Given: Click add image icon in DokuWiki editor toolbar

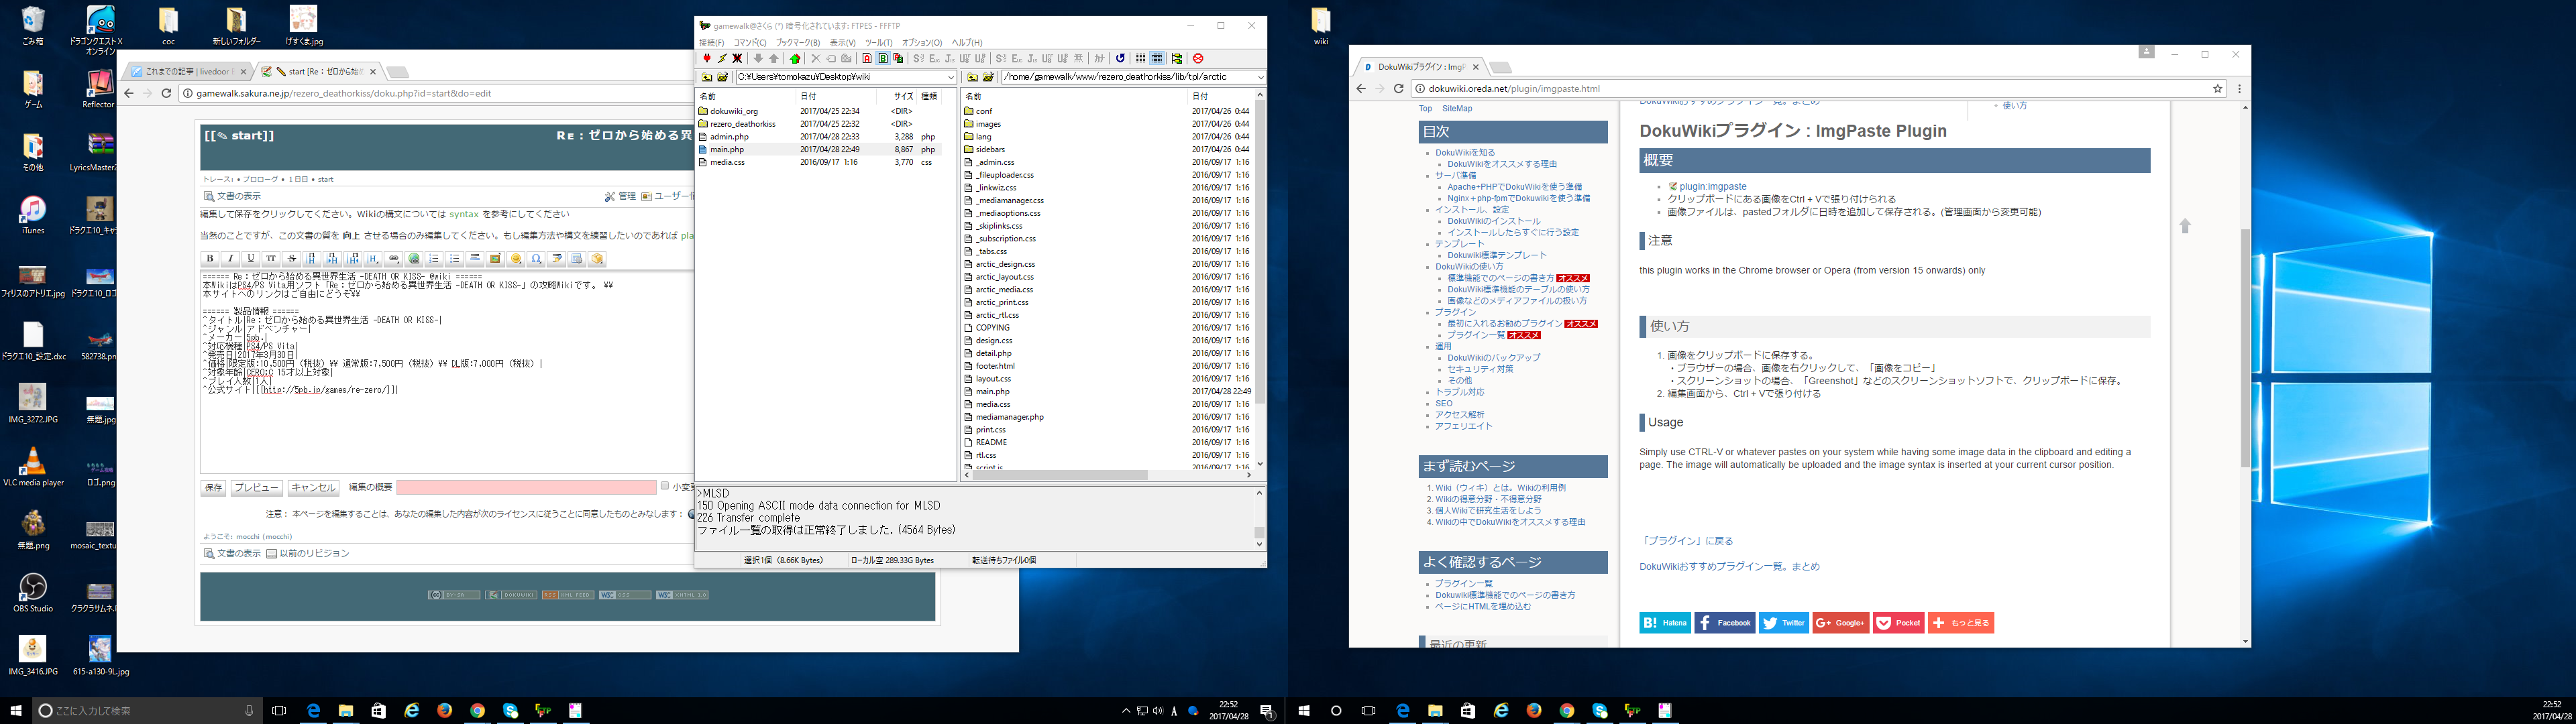Looking at the screenshot, I should (x=495, y=259).
